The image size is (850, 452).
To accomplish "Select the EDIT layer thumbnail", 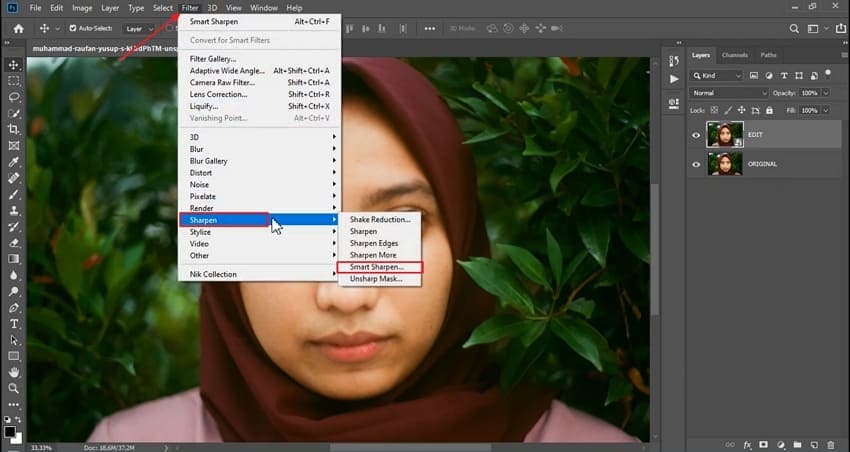I will point(725,134).
